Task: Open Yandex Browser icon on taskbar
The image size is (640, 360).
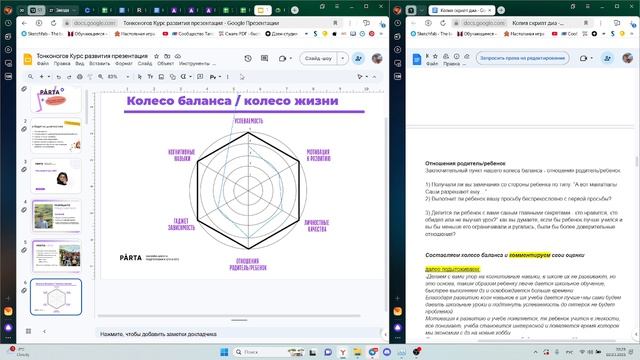Action: (x=343, y=352)
